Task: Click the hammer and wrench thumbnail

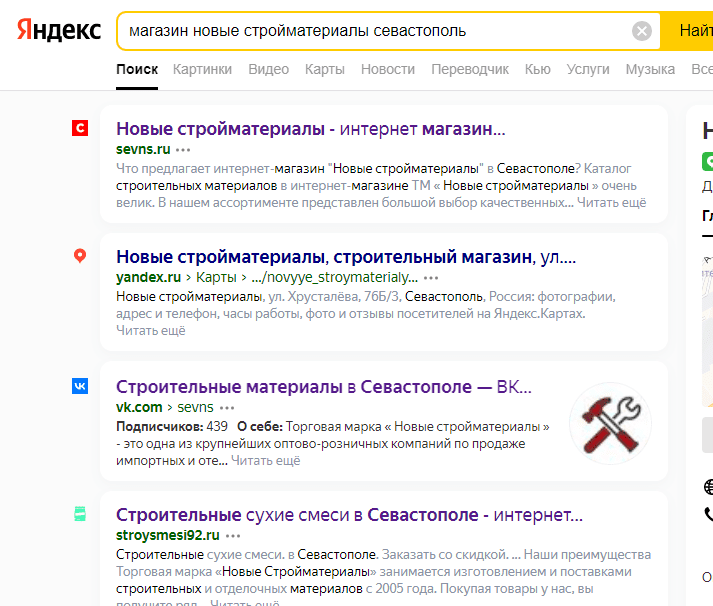Action: [x=610, y=424]
